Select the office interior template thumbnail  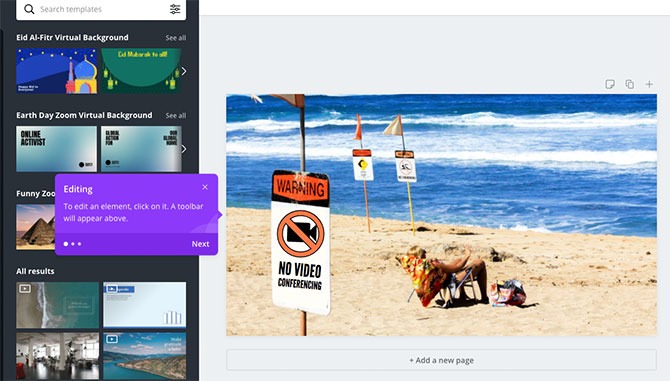[x=58, y=356]
